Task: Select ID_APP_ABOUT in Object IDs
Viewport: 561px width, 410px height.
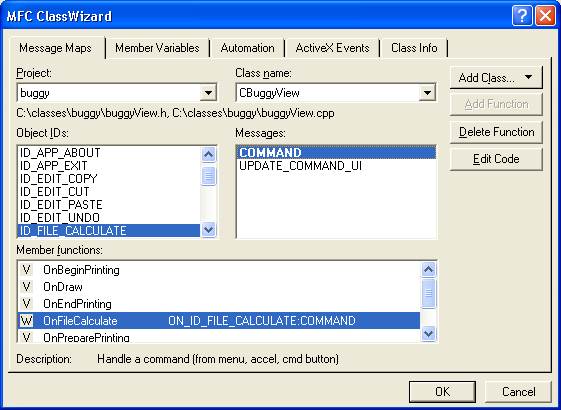Action: click(109, 153)
